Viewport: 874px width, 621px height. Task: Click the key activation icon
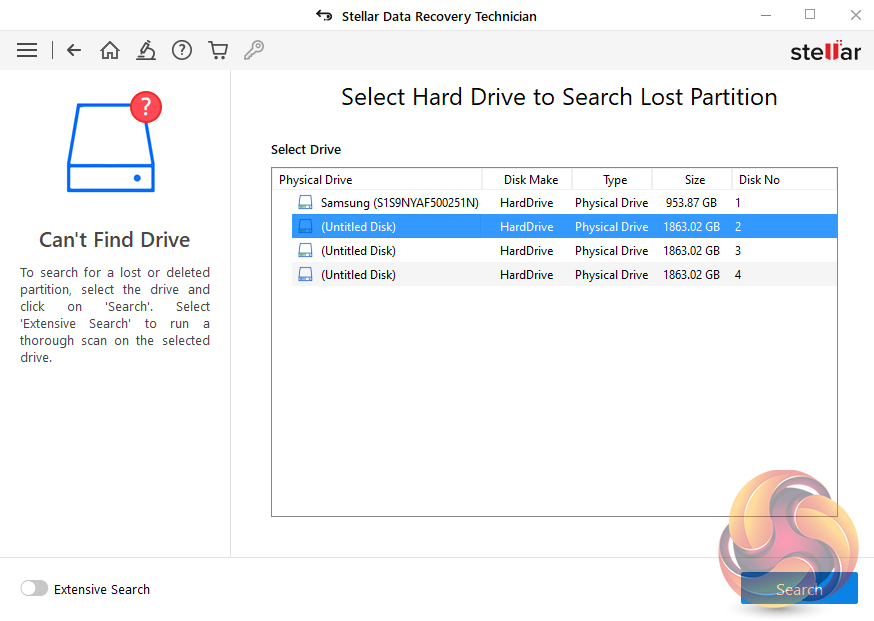pos(254,50)
